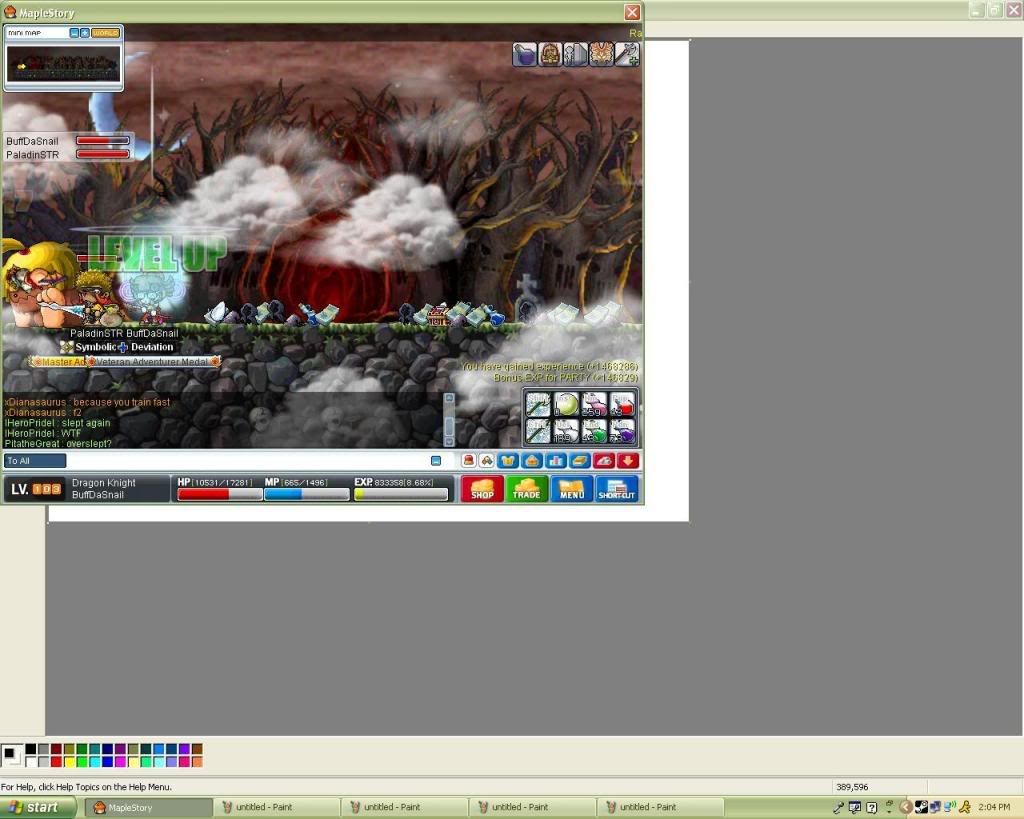Click the chat text input field
The height and width of the screenshot is (819, 1024).
click(x=248, y=461)
